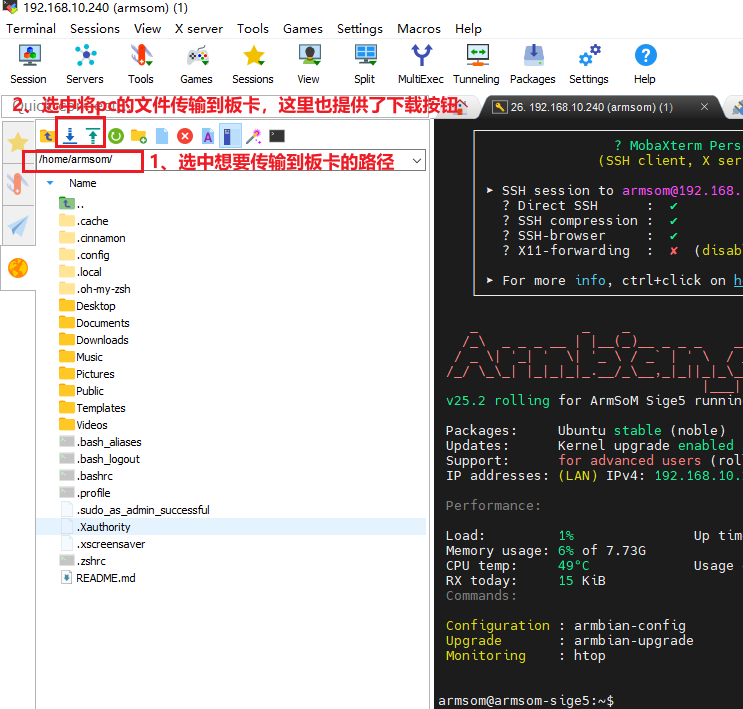Toggle the follow terminal folder icon
The height and width of the screenshot is (709, 743).
230,135
